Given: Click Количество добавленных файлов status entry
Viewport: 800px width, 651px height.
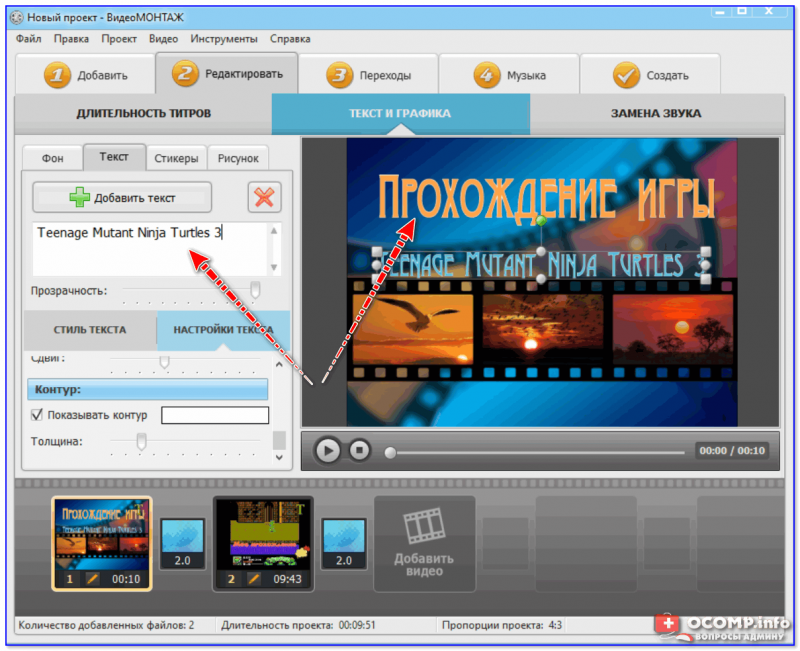Looking at the screenshot, I should coord(106,625).
